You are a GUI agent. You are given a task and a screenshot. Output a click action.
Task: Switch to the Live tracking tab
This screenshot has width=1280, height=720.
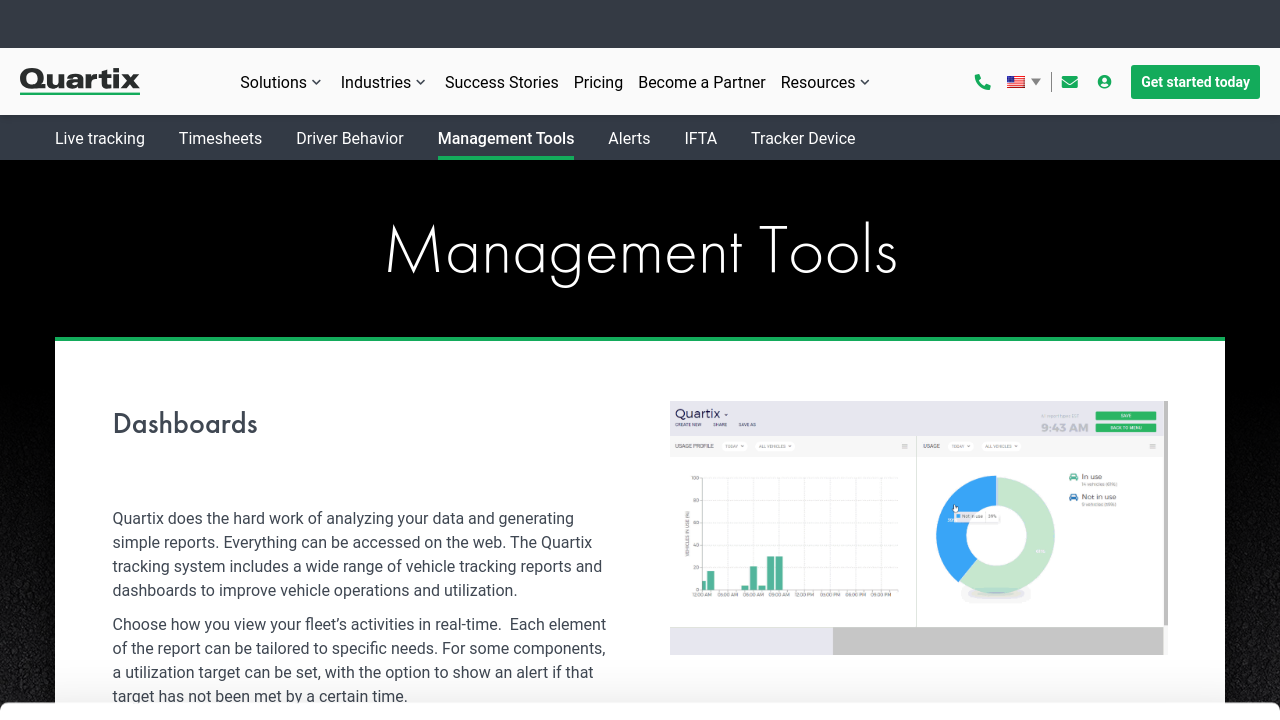click(x=100, y=138)
